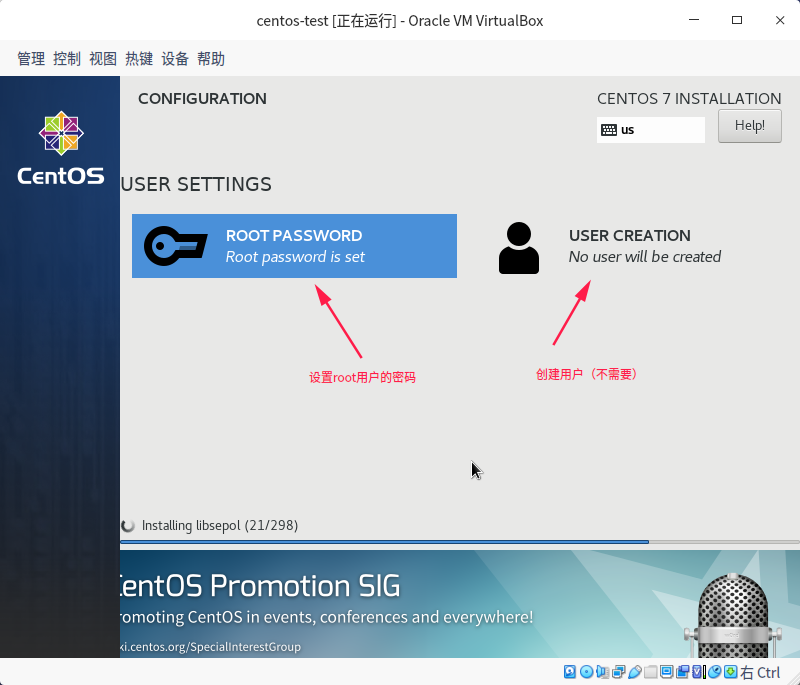Open the 控制 menu
This screenshot has height=685, width=800.
tap(67, 59)
